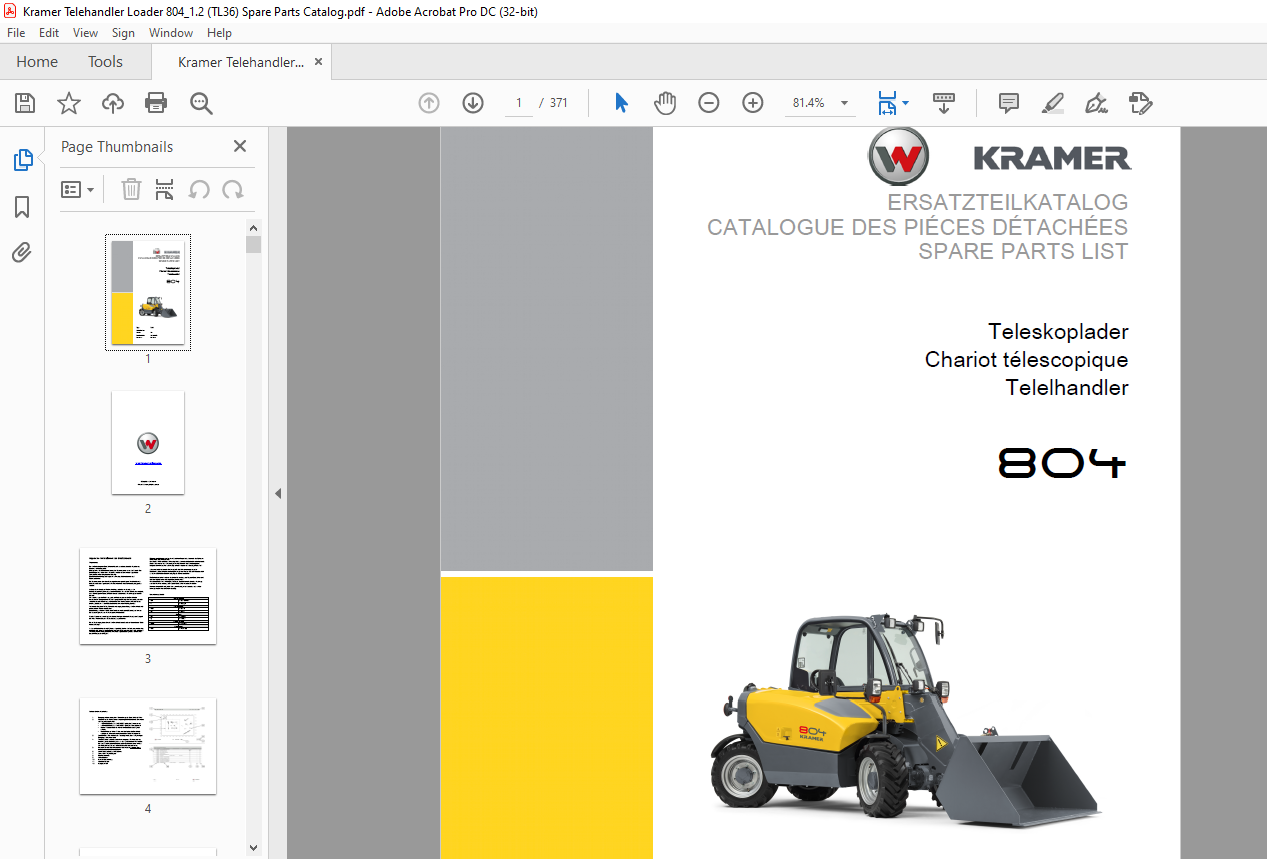
Task: Select page 2 thumbnail
Action: (148, 443)
